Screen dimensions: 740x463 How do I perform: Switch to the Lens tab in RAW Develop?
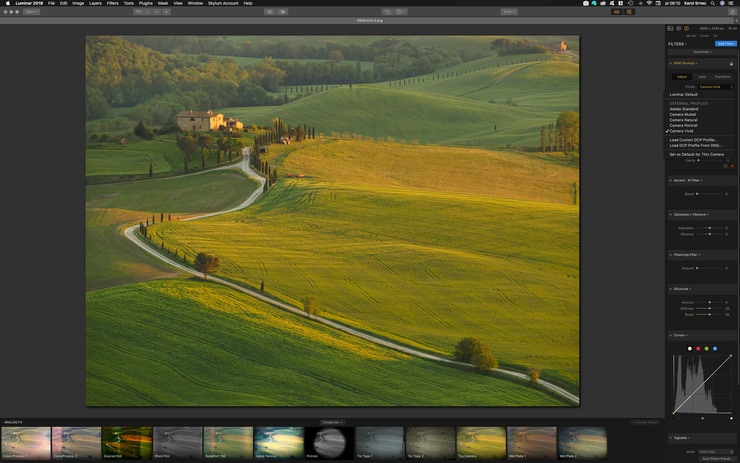(702, 76)
